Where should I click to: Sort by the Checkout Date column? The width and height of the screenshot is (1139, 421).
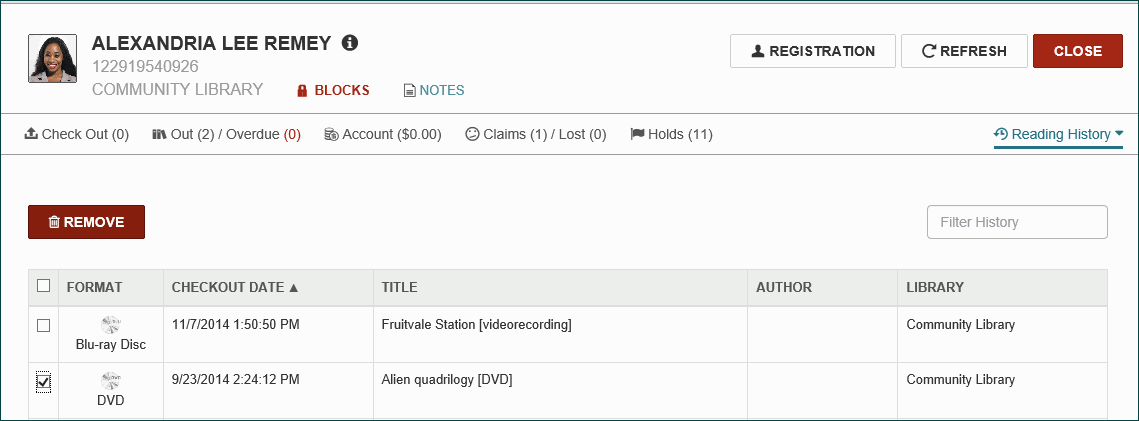point(235,287)
